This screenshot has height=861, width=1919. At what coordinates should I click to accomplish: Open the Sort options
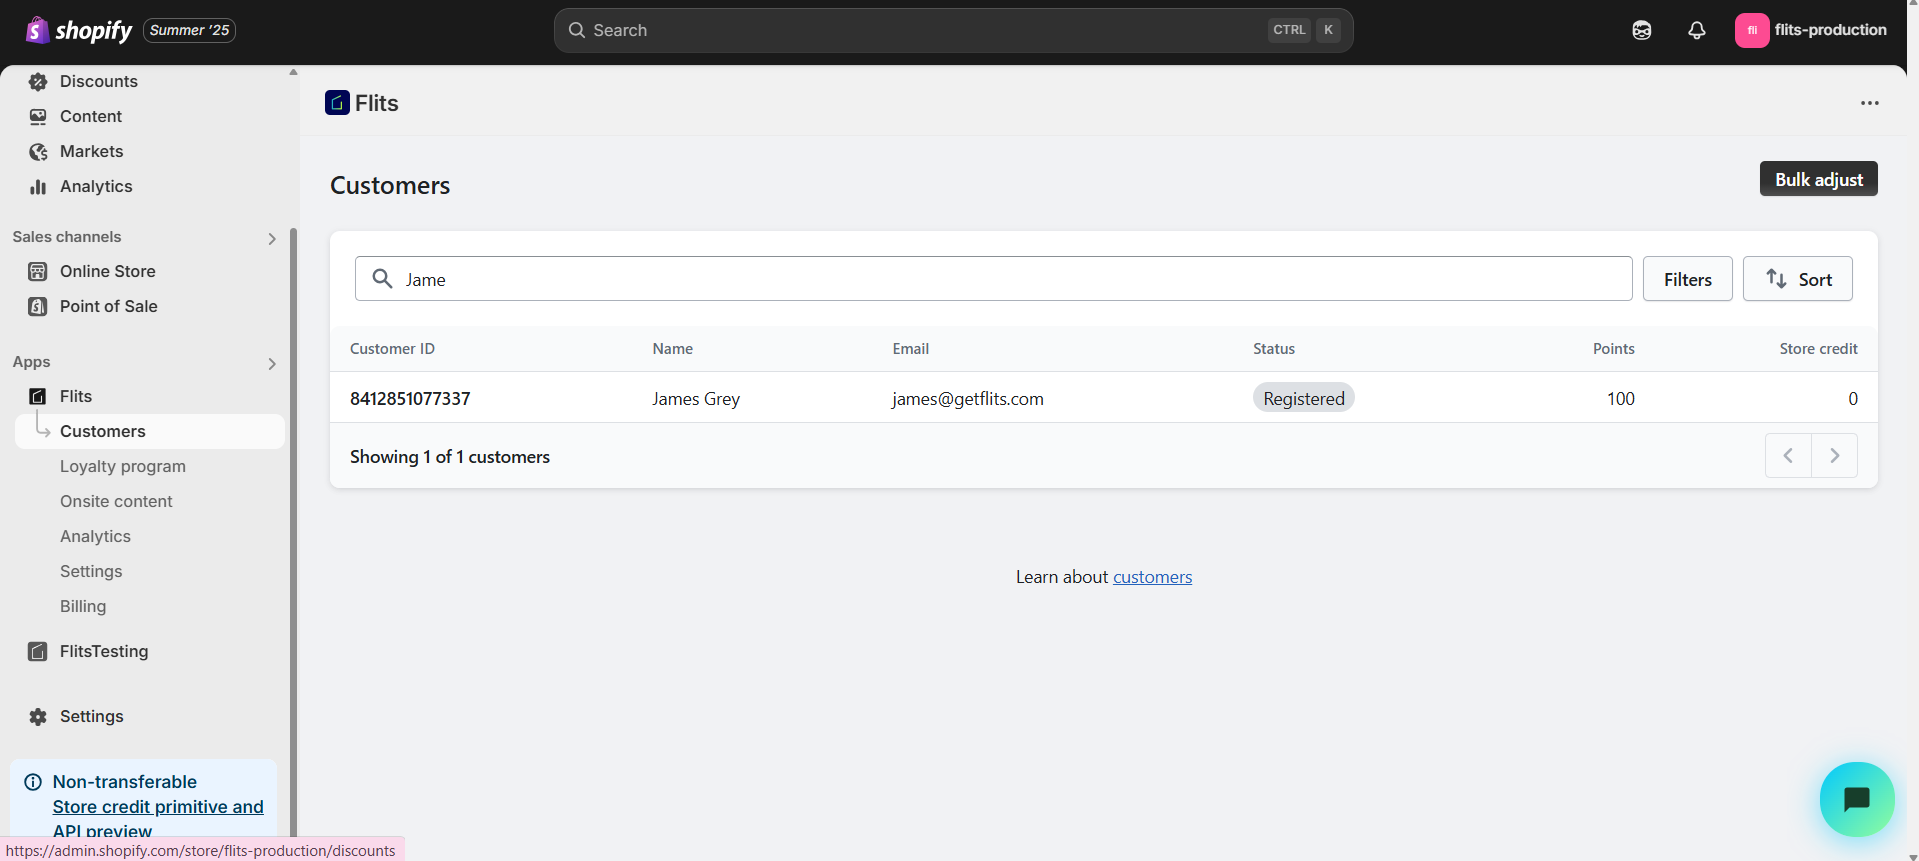coord(1798,279)
